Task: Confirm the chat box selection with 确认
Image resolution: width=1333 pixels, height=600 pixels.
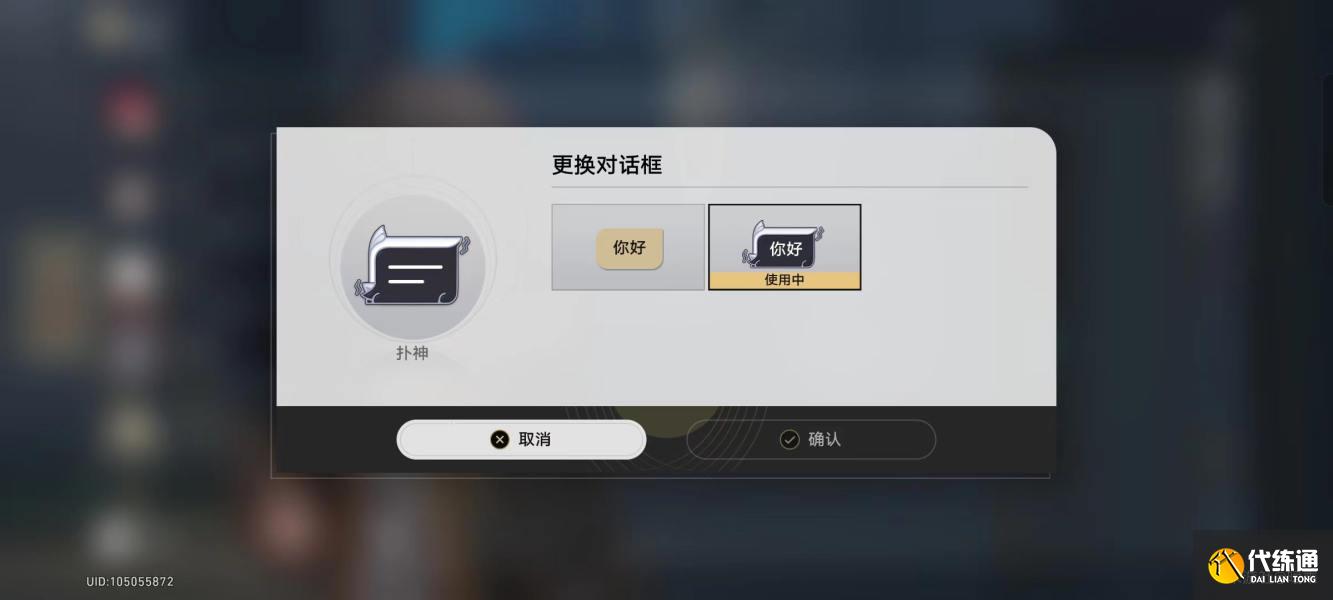Action: 811,439
